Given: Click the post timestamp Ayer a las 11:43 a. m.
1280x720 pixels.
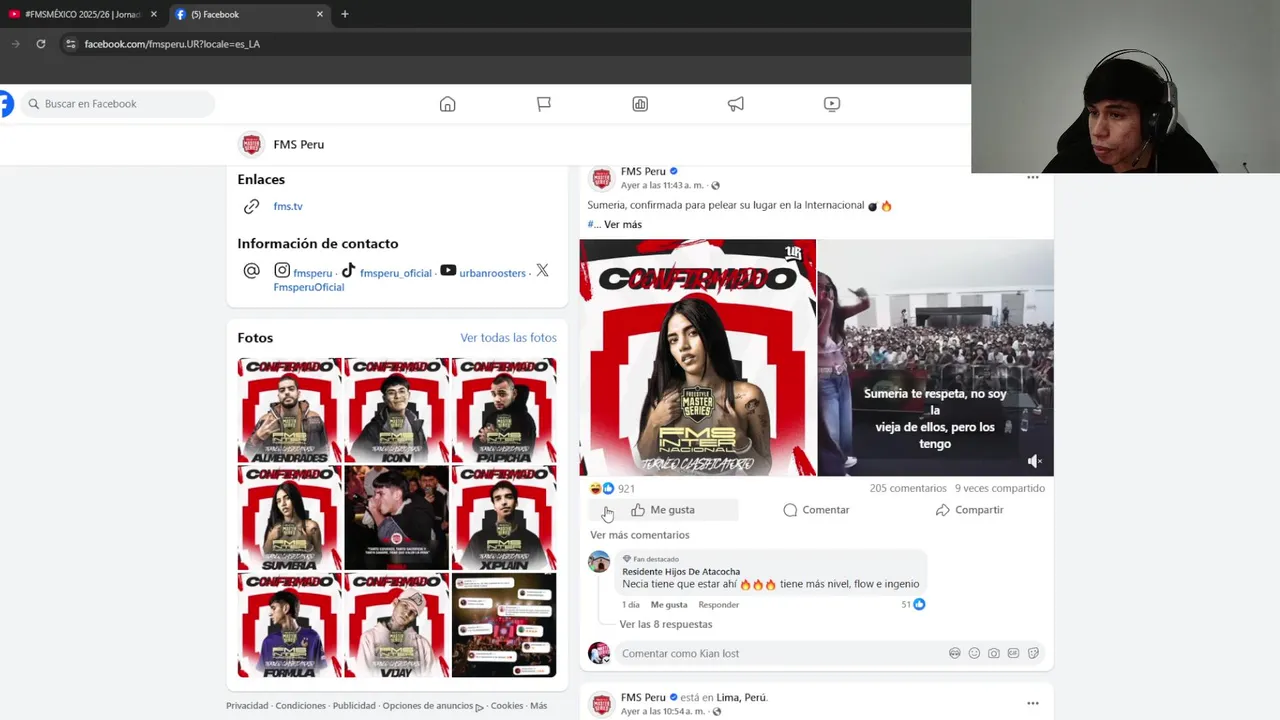Looking at the screenshot, I should tap(662, 185).
